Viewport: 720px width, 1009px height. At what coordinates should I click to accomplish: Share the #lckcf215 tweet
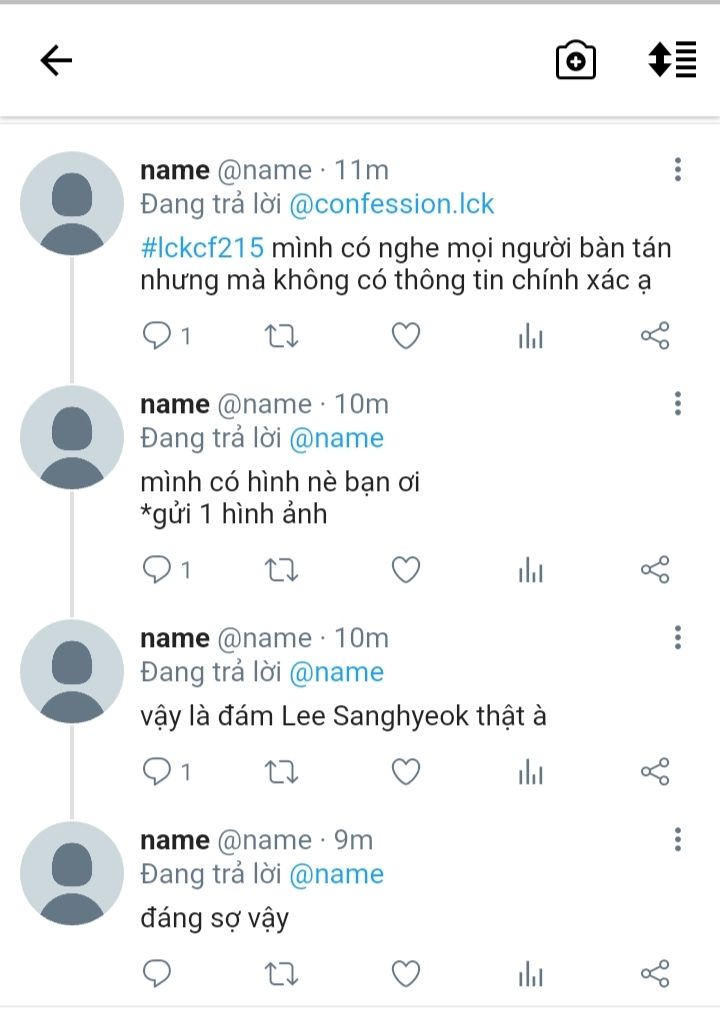click(655, 336)
